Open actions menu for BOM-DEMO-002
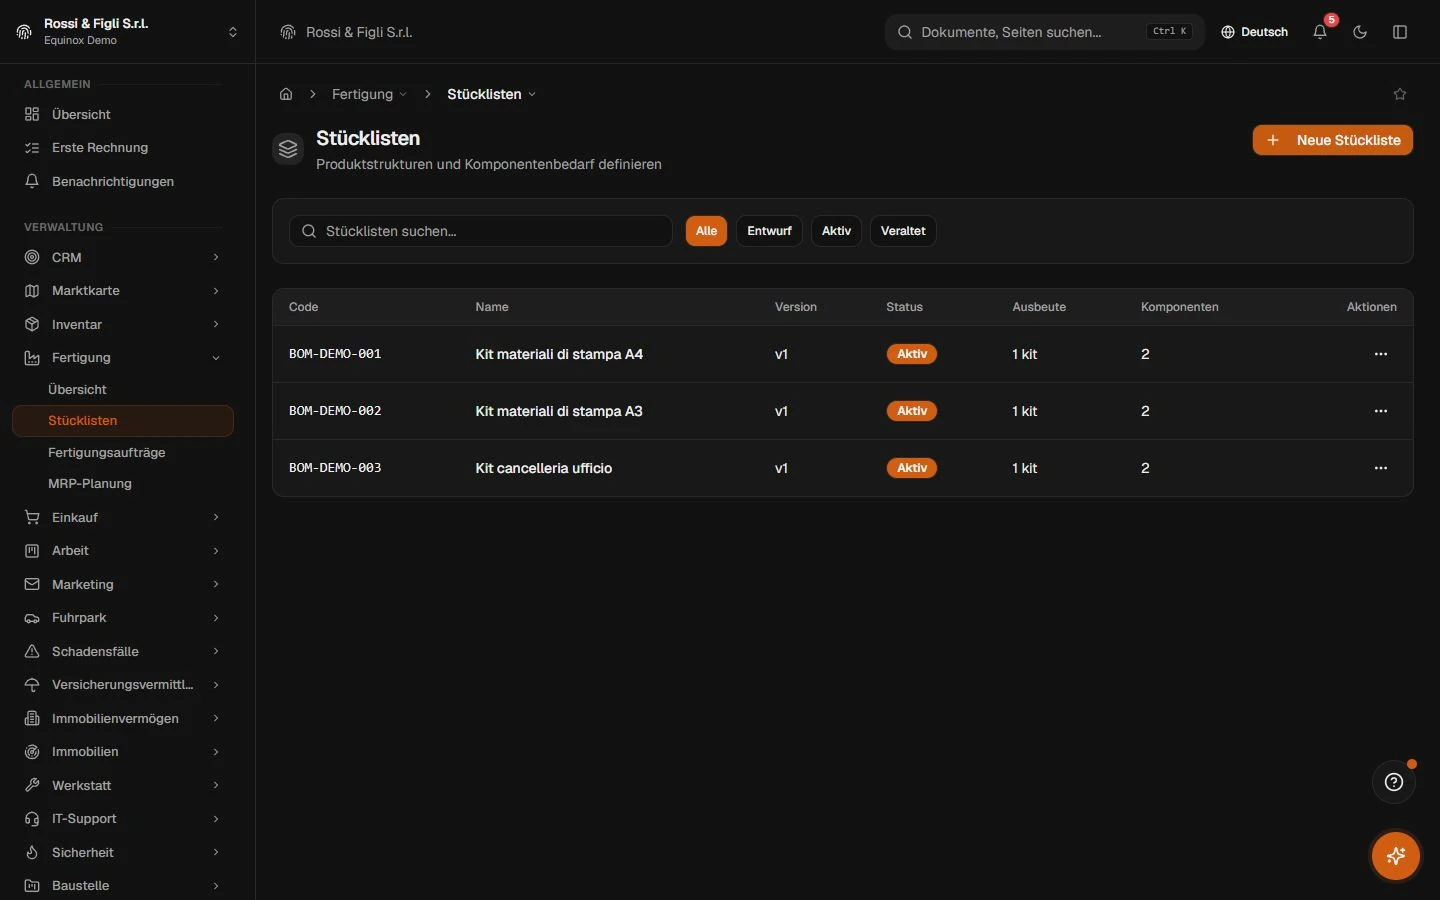 (x=1381, y=411)
